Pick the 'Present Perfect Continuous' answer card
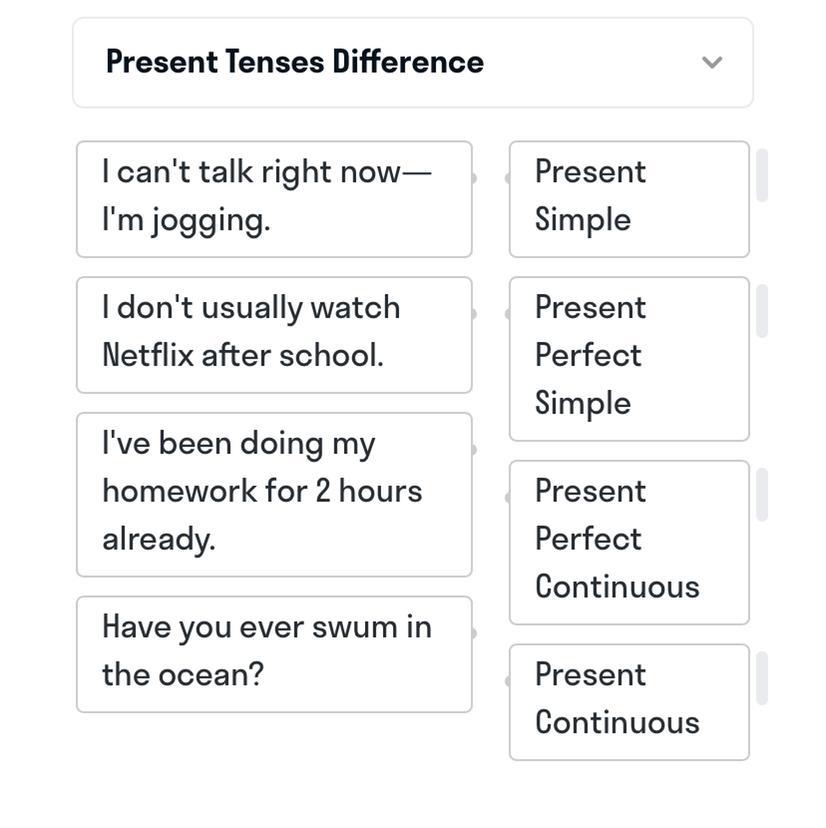826x828 pixels. click(628, 542)
